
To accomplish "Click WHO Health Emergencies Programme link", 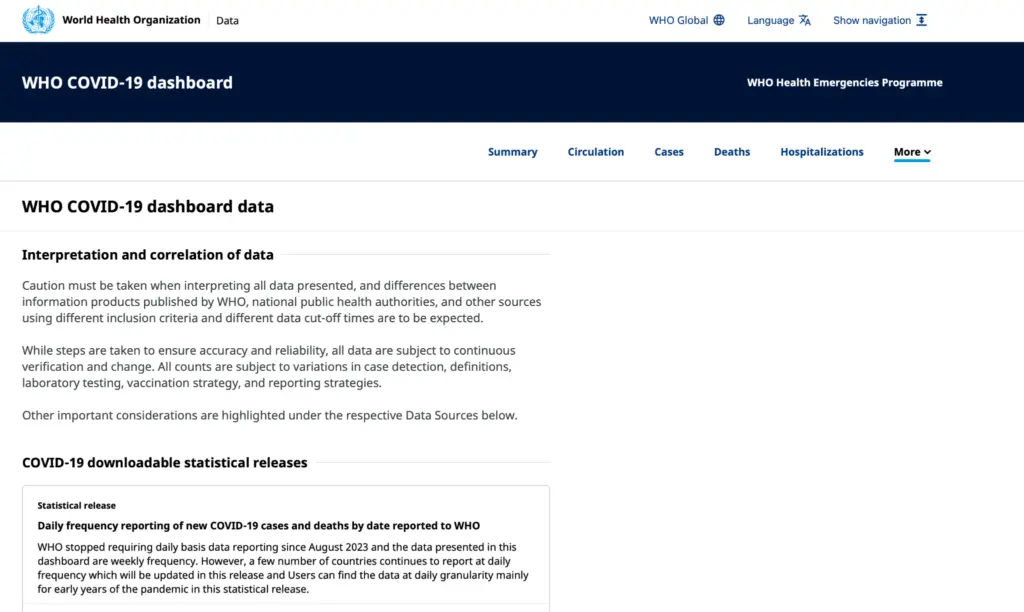I will (x=844, y=82).
